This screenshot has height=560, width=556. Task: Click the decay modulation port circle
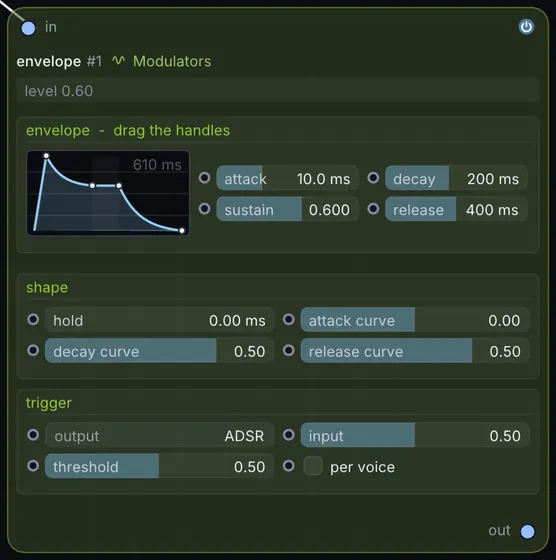[x=373, y=178]
